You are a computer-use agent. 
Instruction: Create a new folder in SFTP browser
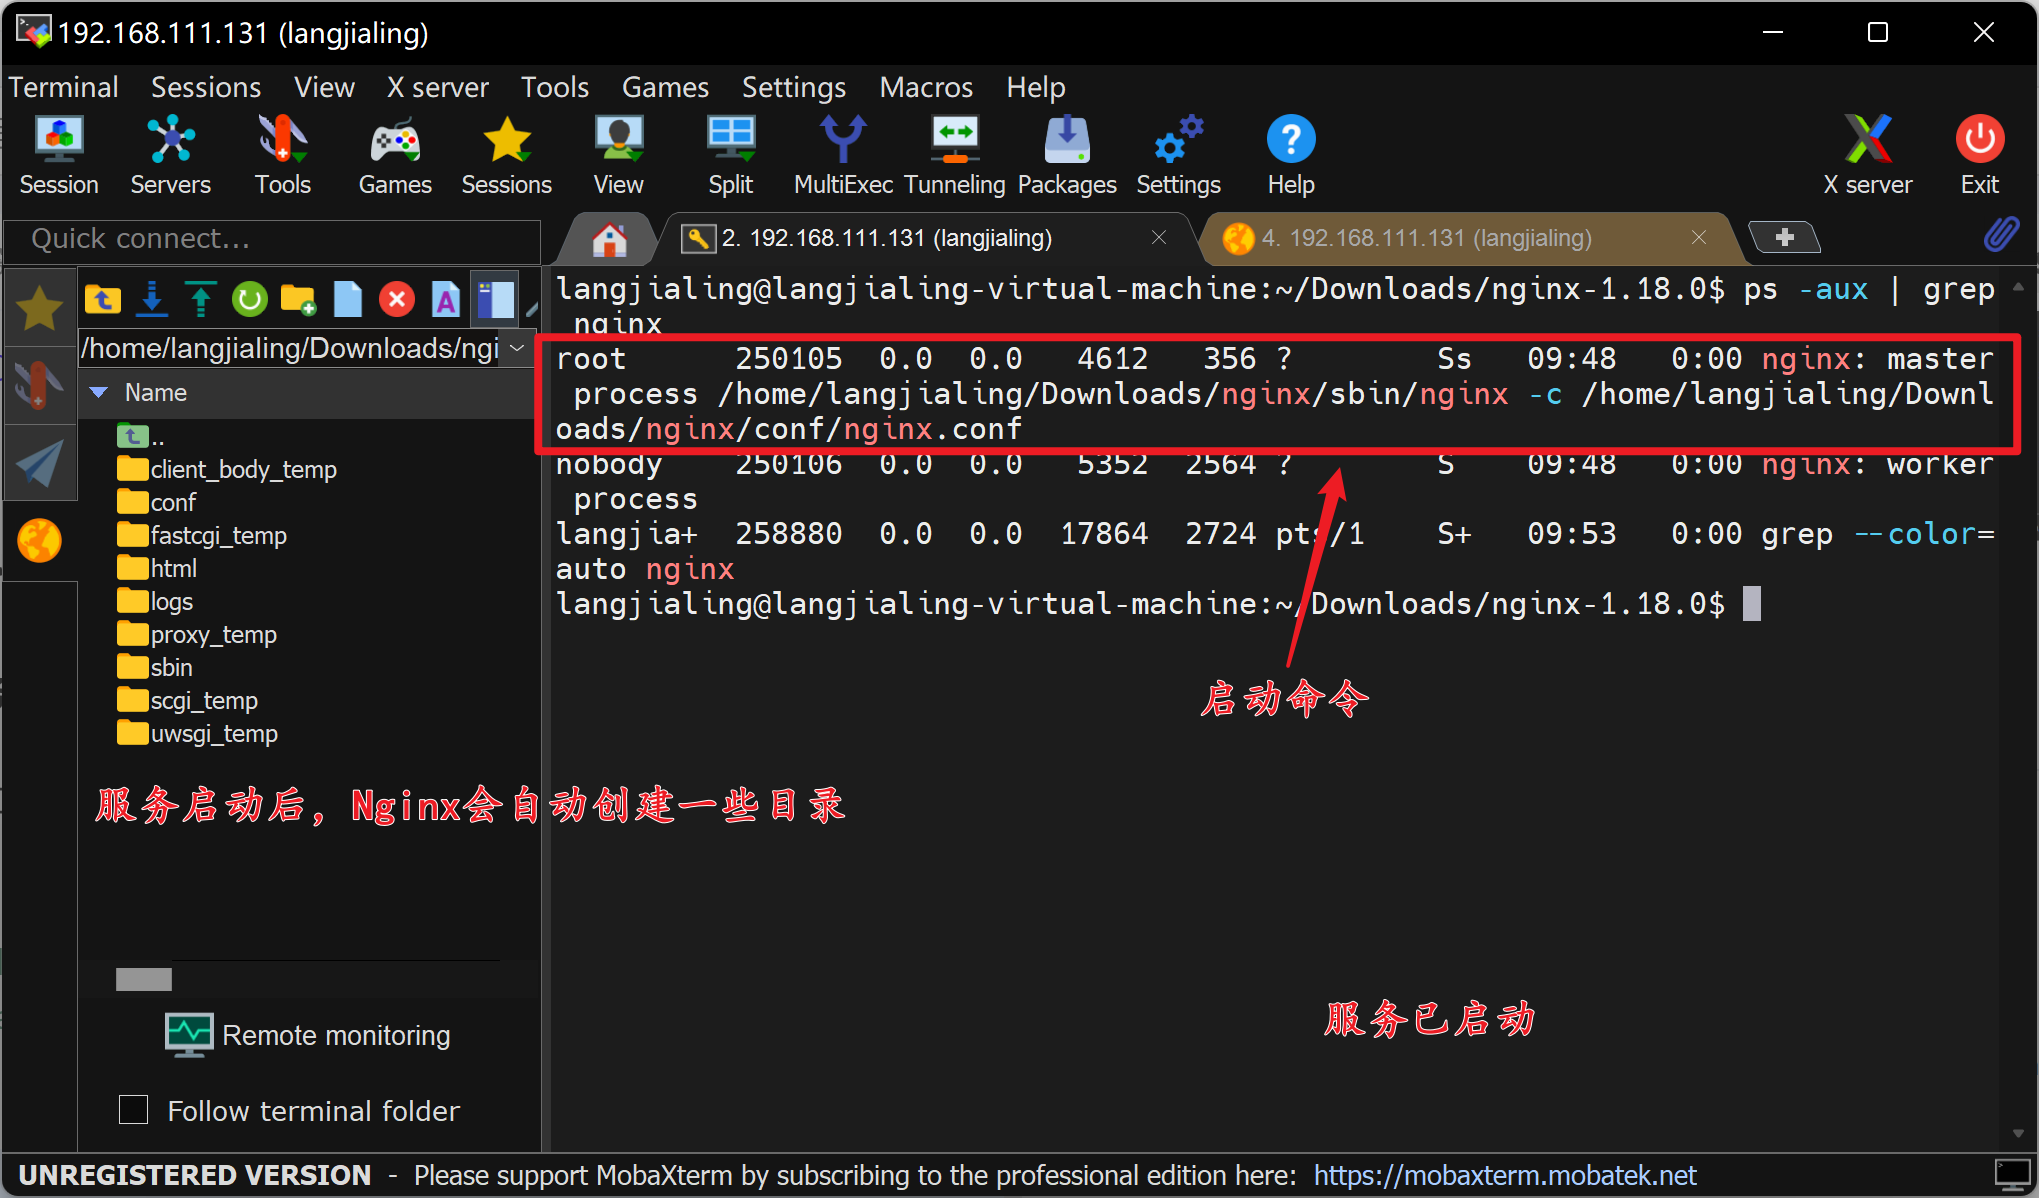click(299, 299)
